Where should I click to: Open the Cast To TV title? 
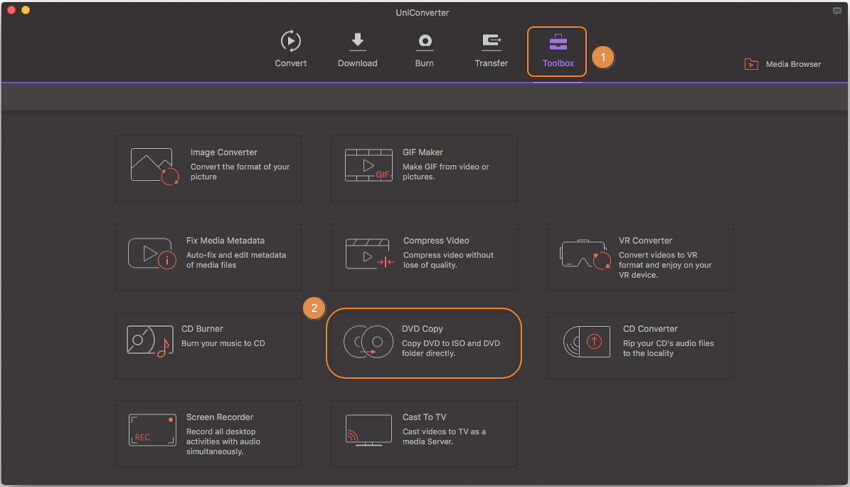point(424,417)
